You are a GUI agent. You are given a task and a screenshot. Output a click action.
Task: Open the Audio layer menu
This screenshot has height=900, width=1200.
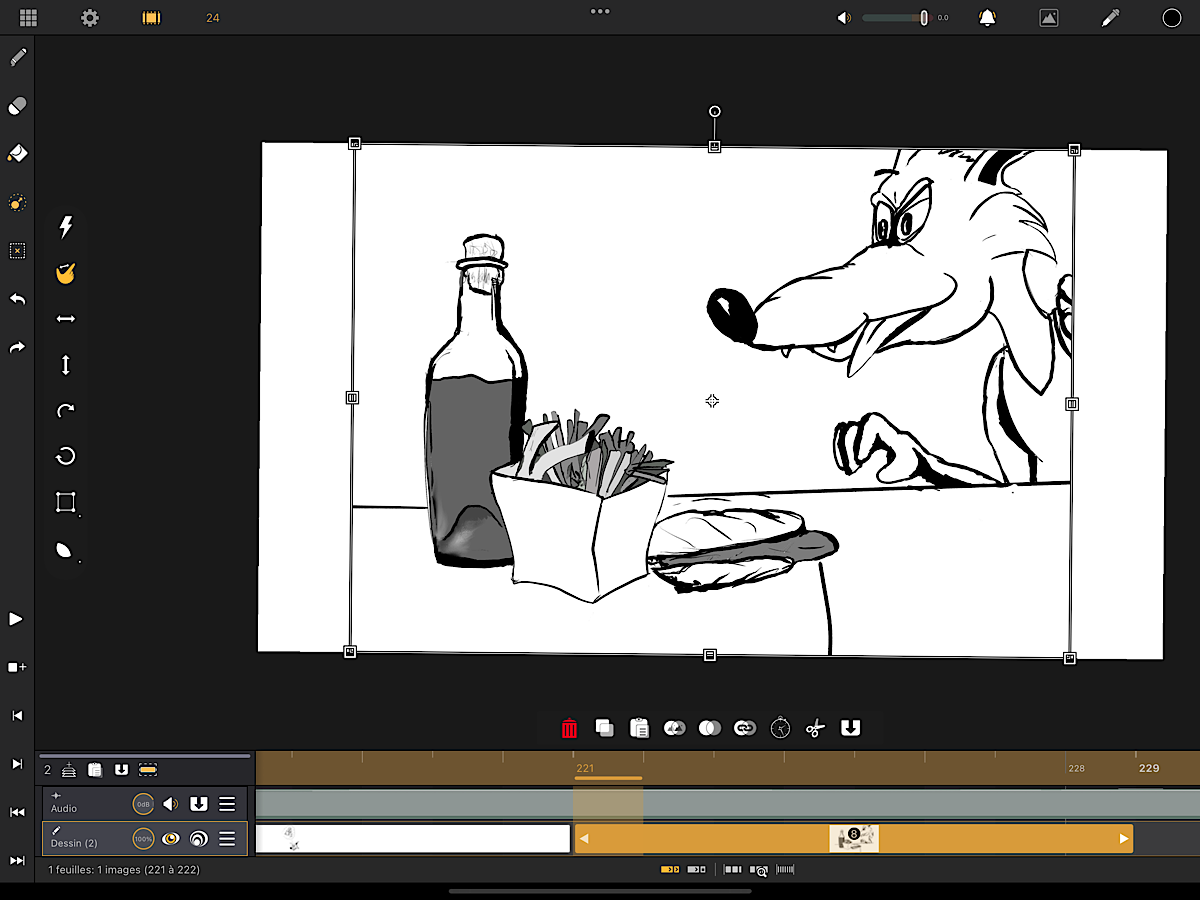227,804
